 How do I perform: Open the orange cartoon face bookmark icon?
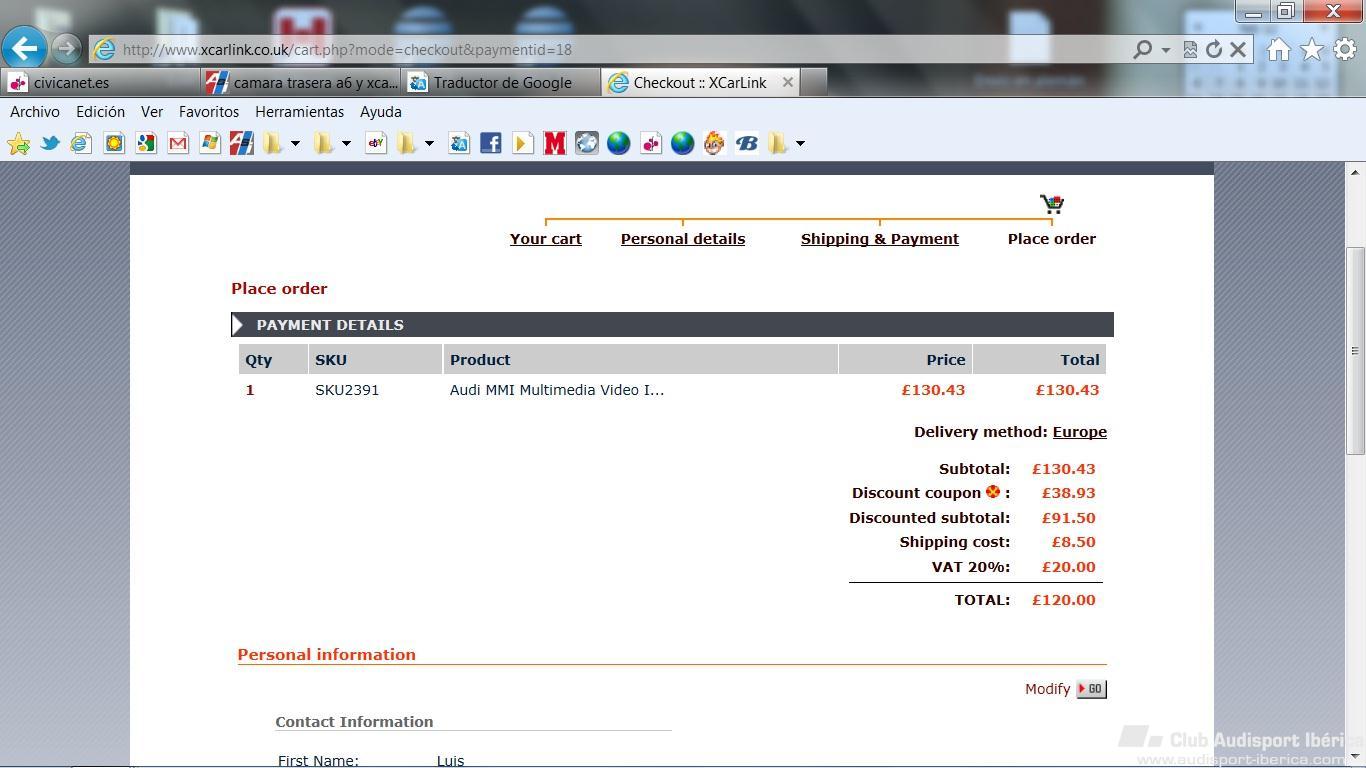tap(714, 143)
